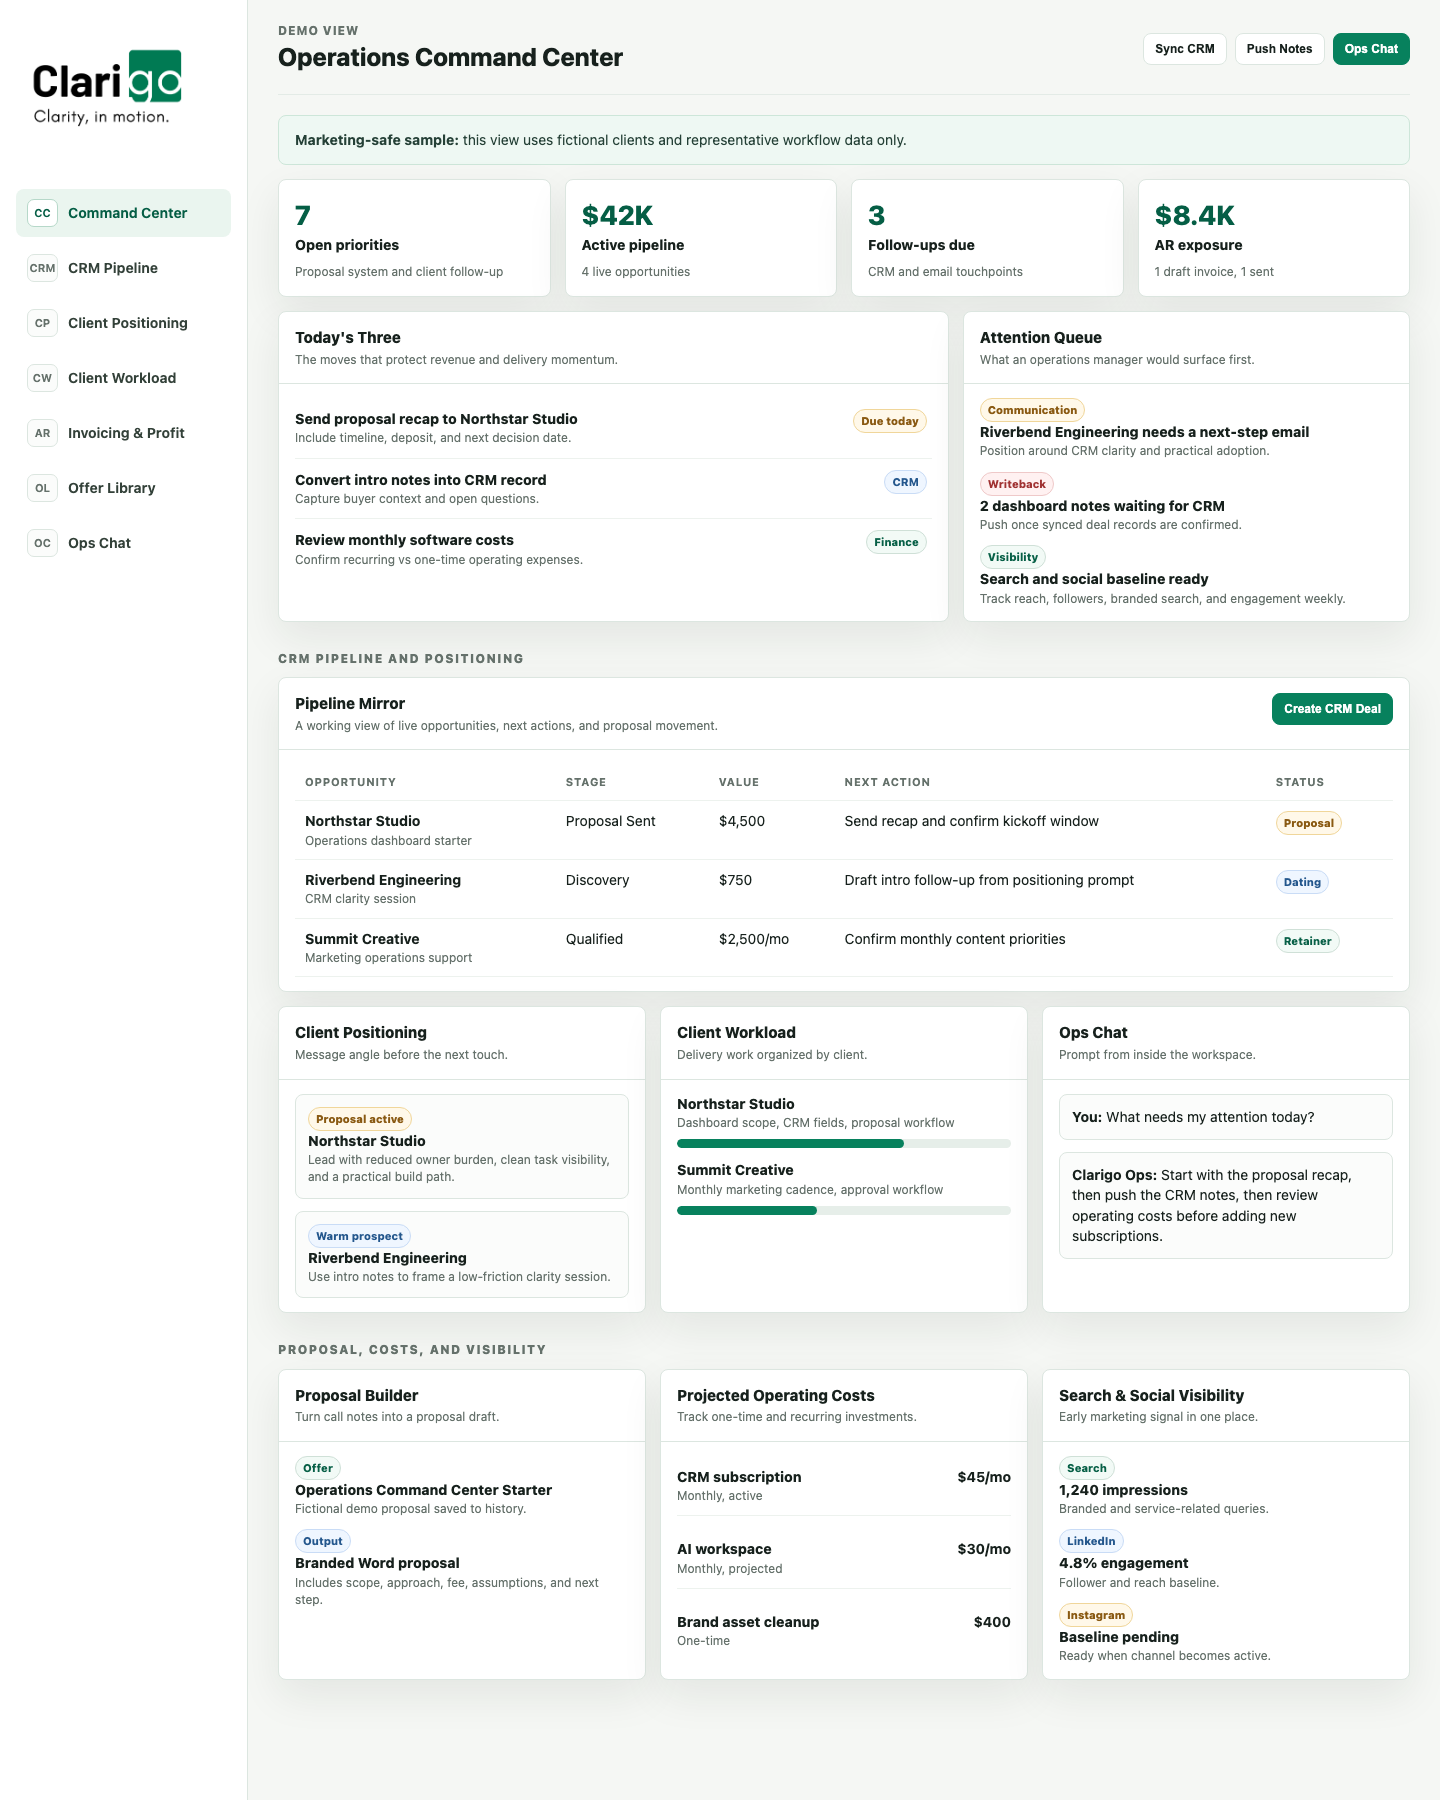Go to CRM Pipeline page
This screenshot has height=1800, width=1440.
[x=123, y=268]
